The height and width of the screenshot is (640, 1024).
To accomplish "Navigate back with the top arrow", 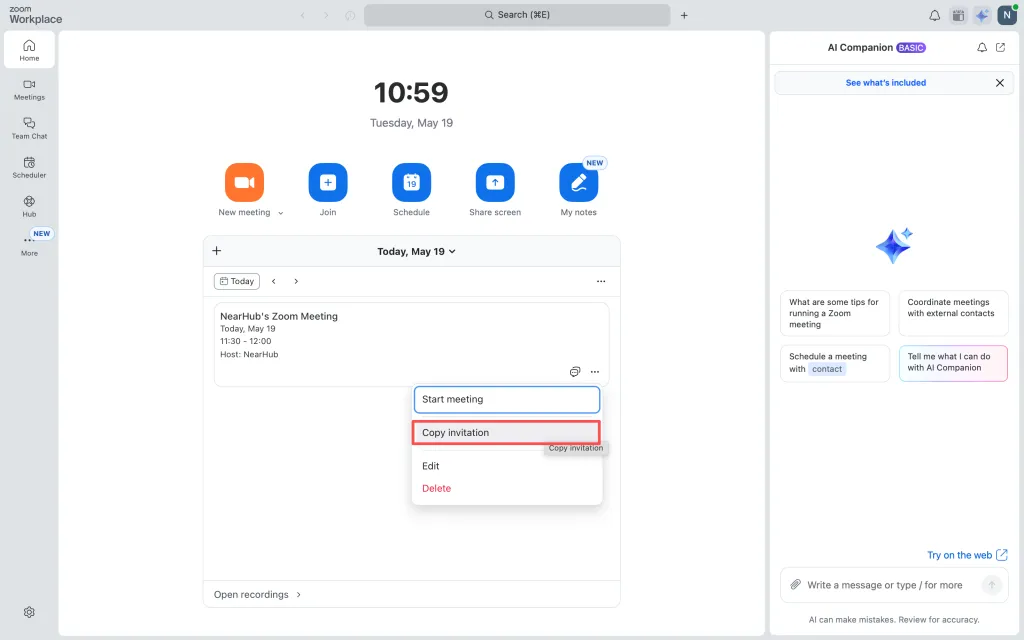I will tap(302, 15).
